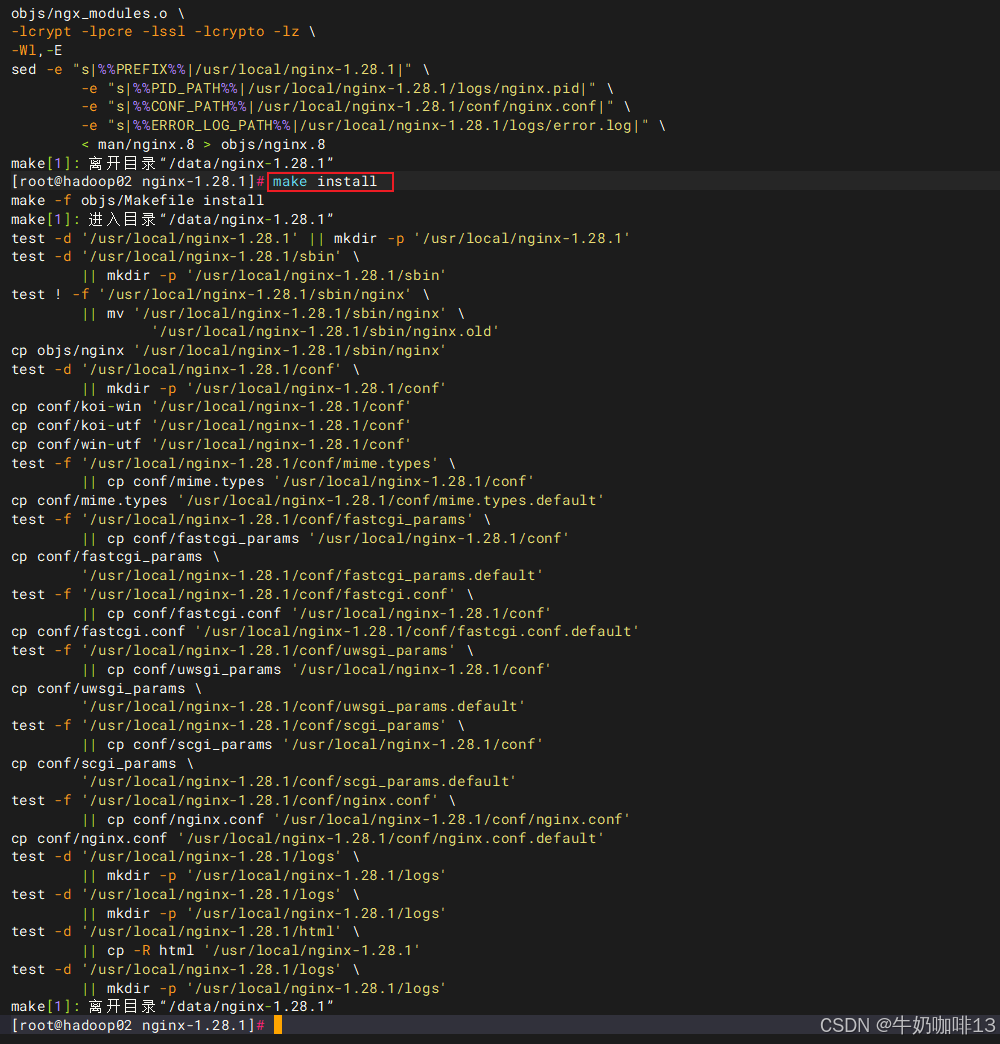Click 'objs/ngx_modules.o \' top line

tap(98, 13)
